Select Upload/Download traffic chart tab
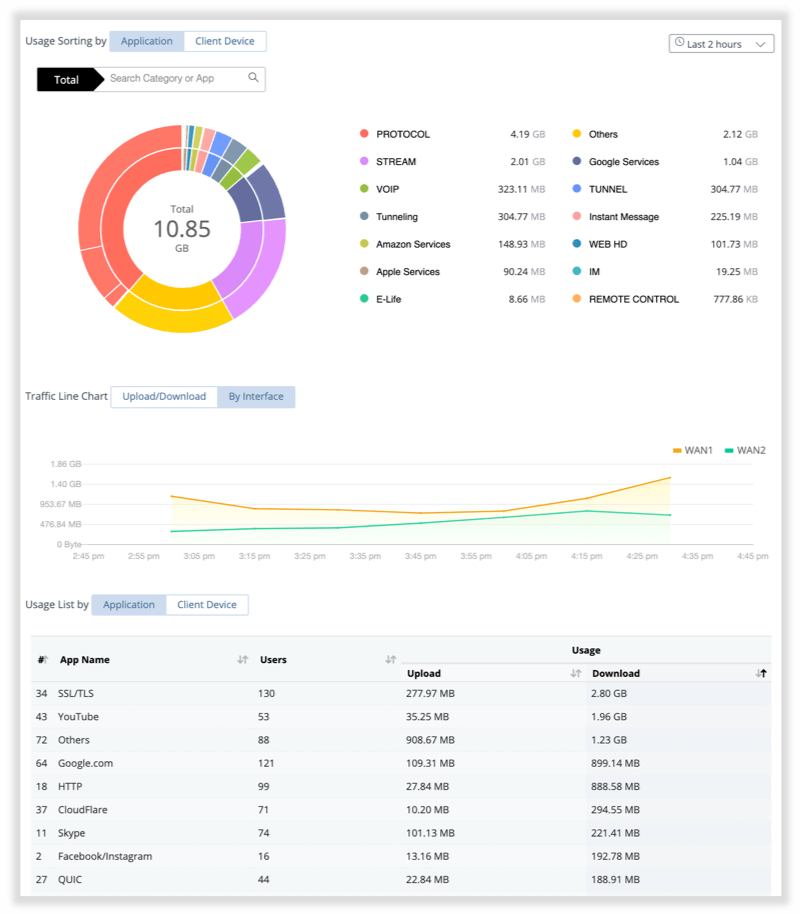The height and width of the screenshot is (914, 800). point(164,397)
